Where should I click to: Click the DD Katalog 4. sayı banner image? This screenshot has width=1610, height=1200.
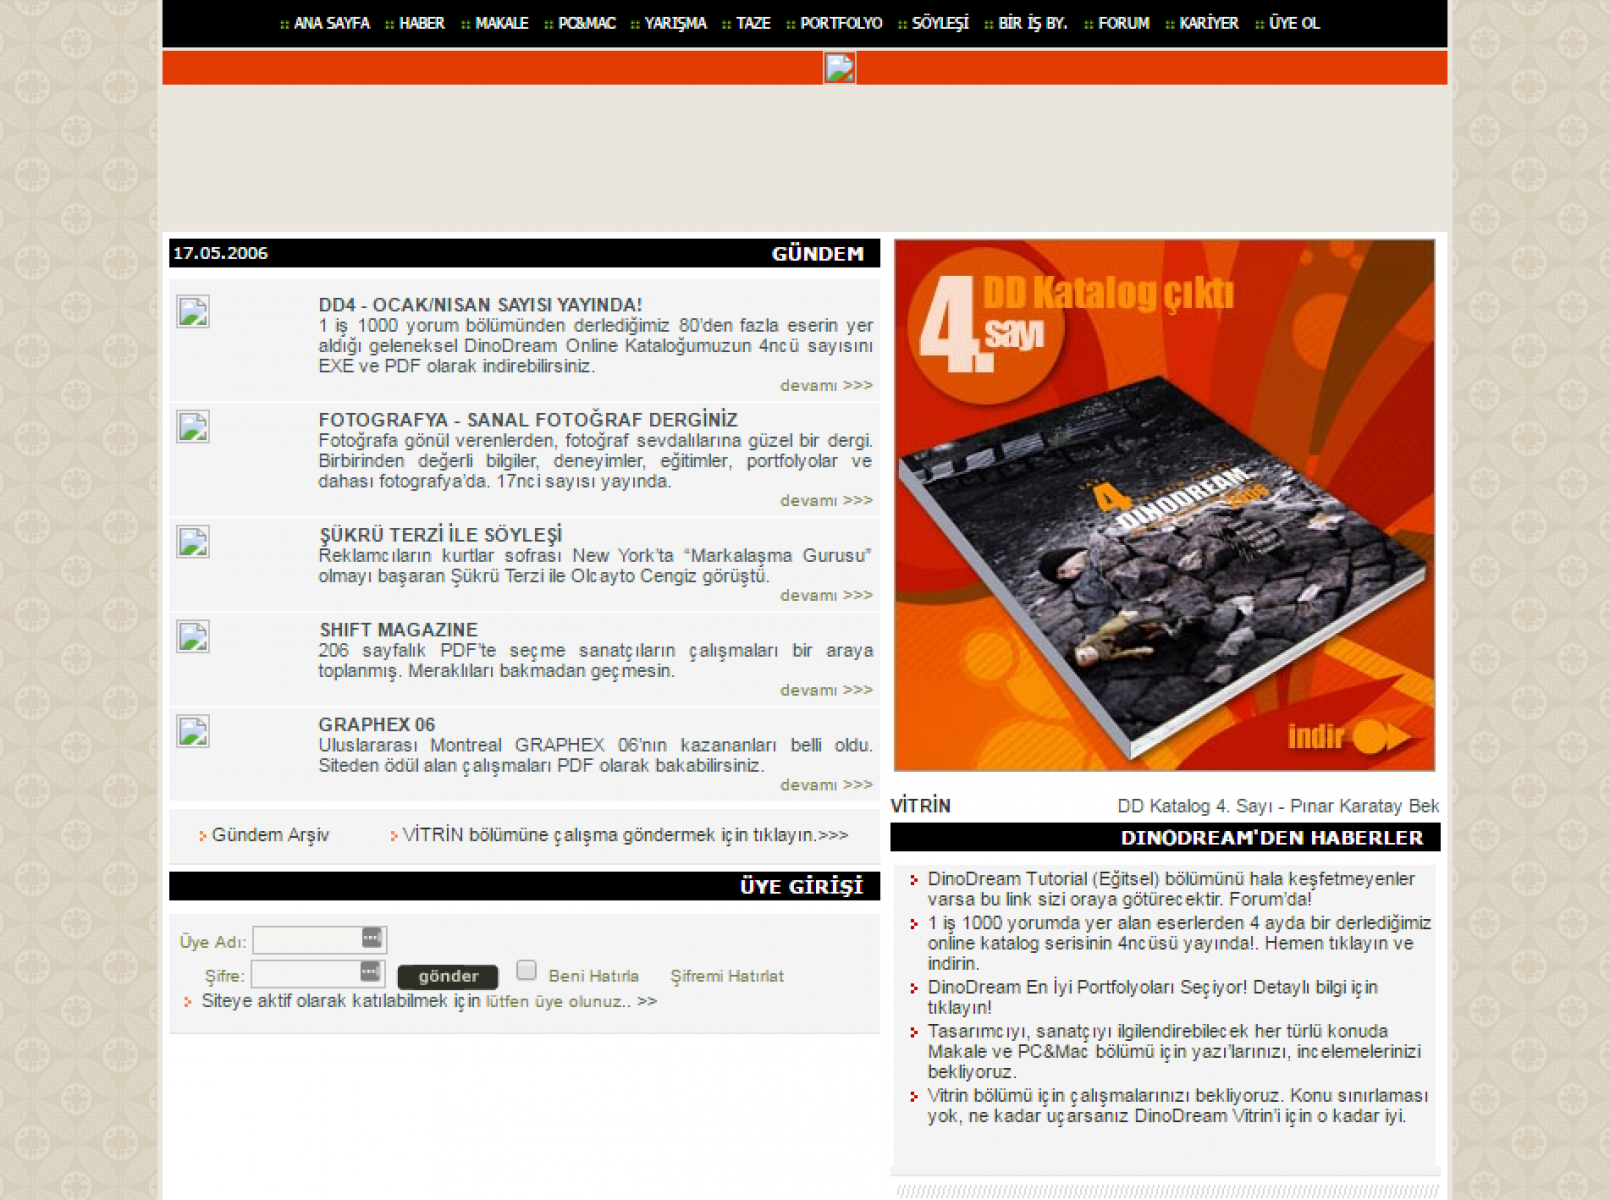[1164, 505]
